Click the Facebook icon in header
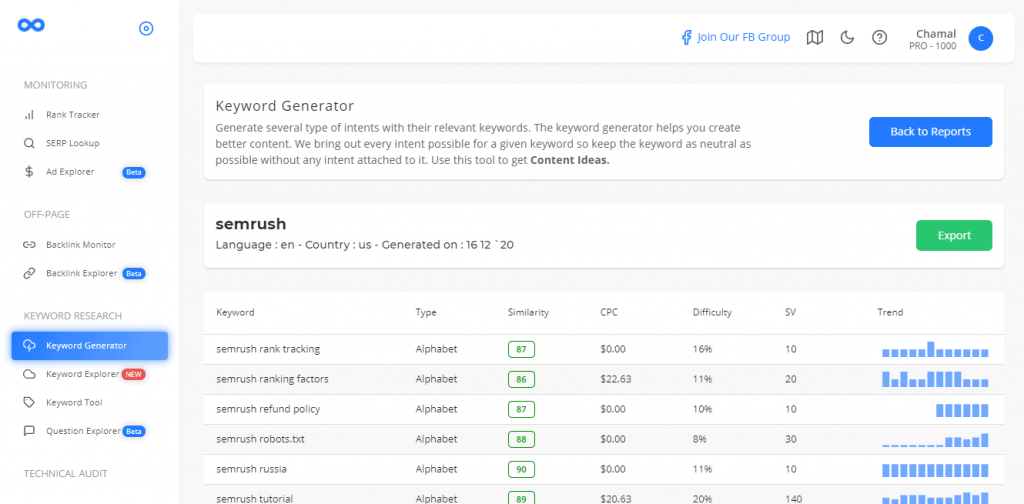 coord(686,37)
